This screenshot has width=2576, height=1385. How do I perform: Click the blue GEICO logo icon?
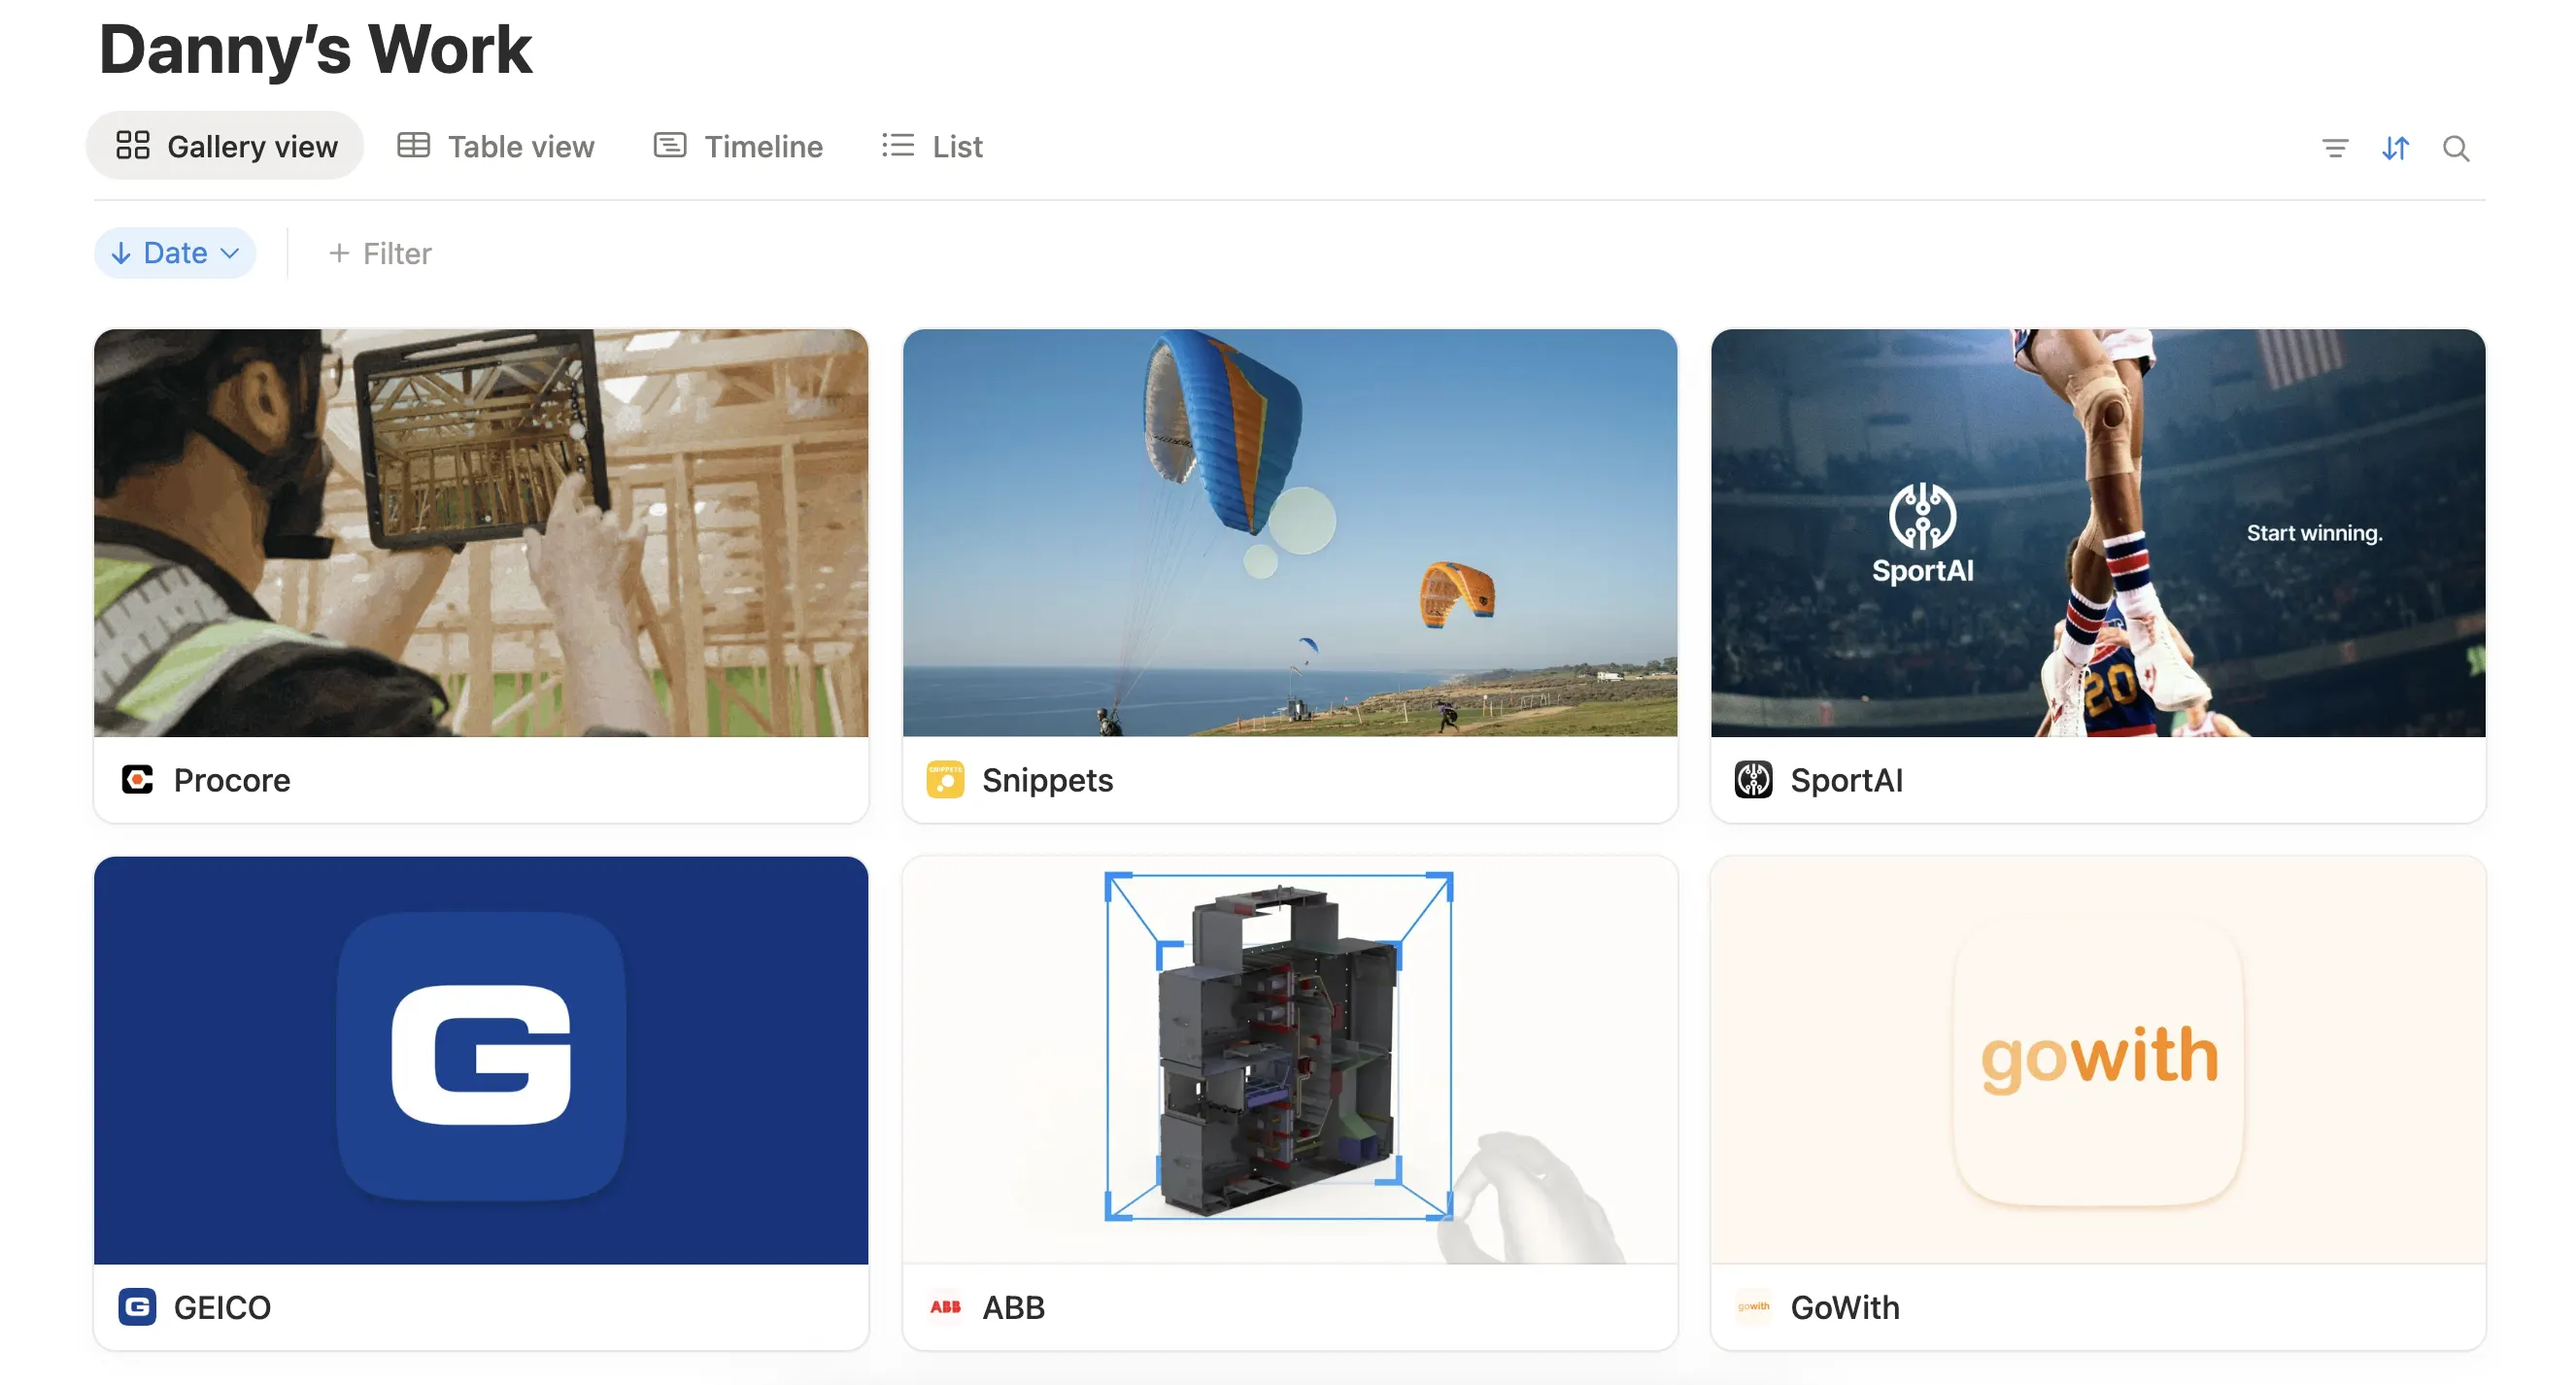point(138,1306)
